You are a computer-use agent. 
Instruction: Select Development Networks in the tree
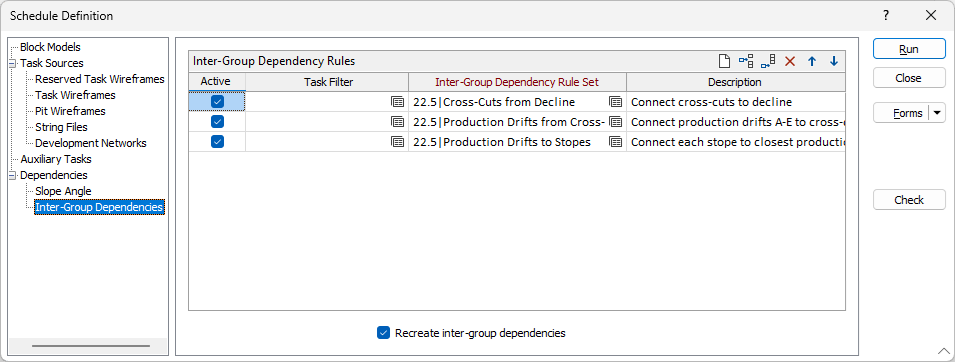pyautogui.click(x=91, y=143)
